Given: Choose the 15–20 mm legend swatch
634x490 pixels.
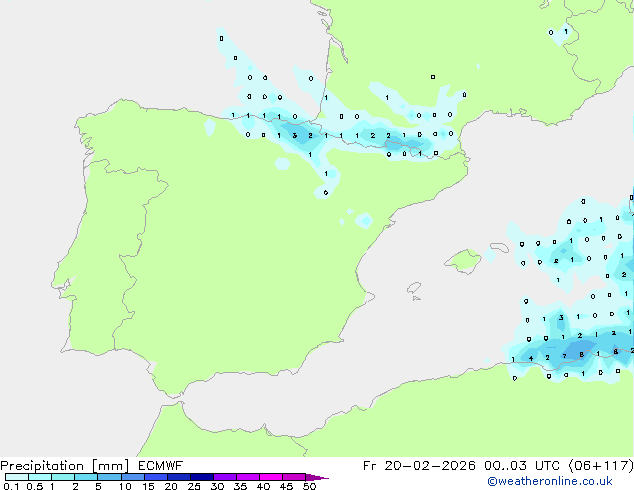Looking at the screenshot, I should [x=156, y=477].
